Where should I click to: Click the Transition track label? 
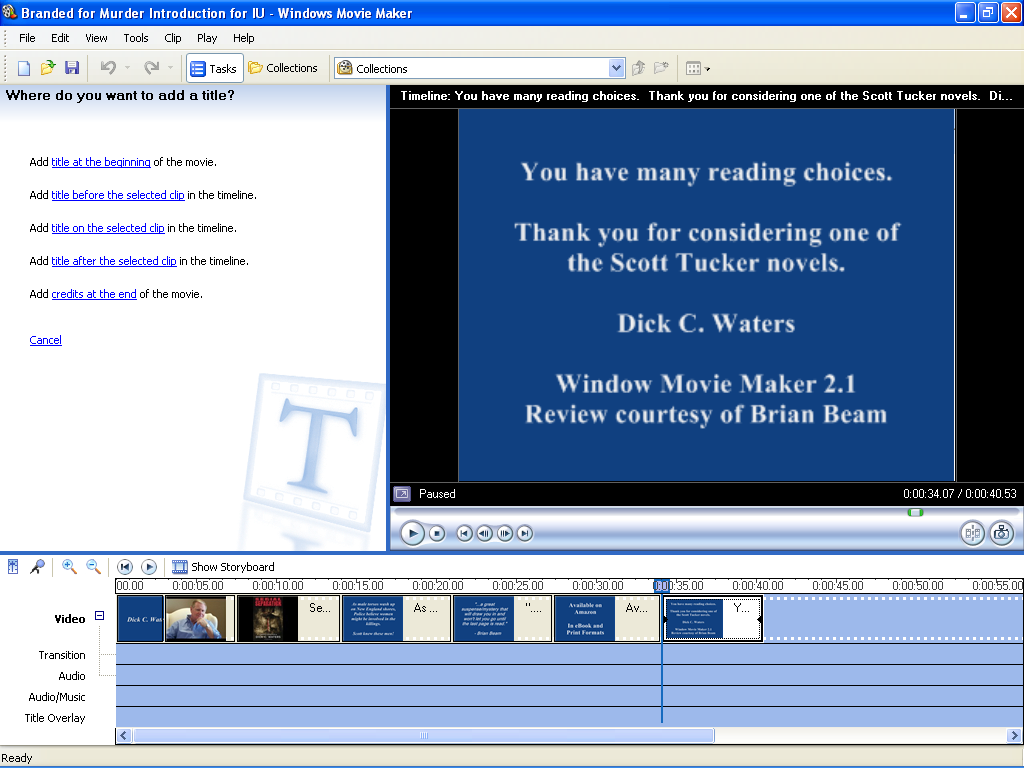(62, 655)
